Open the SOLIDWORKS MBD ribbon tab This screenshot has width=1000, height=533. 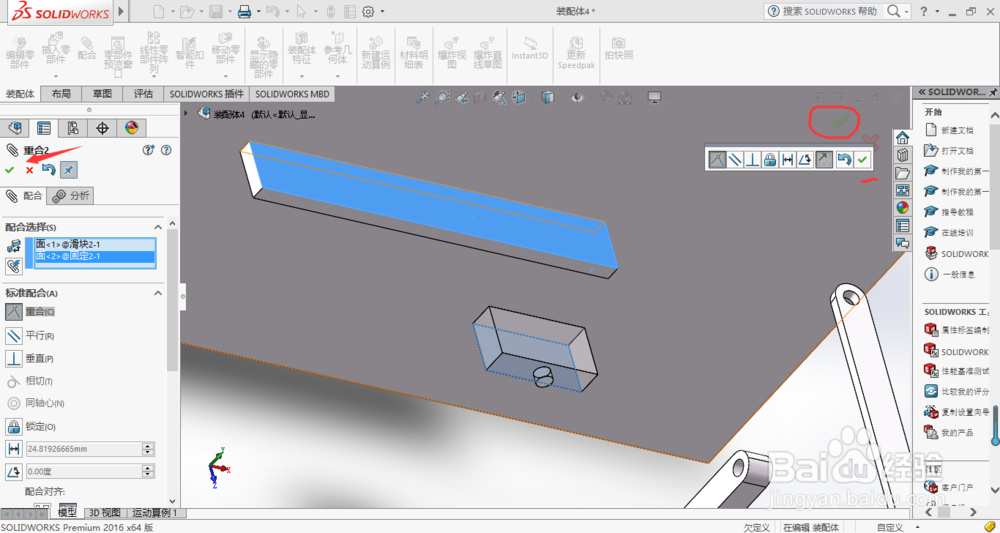tap(292, 94)
